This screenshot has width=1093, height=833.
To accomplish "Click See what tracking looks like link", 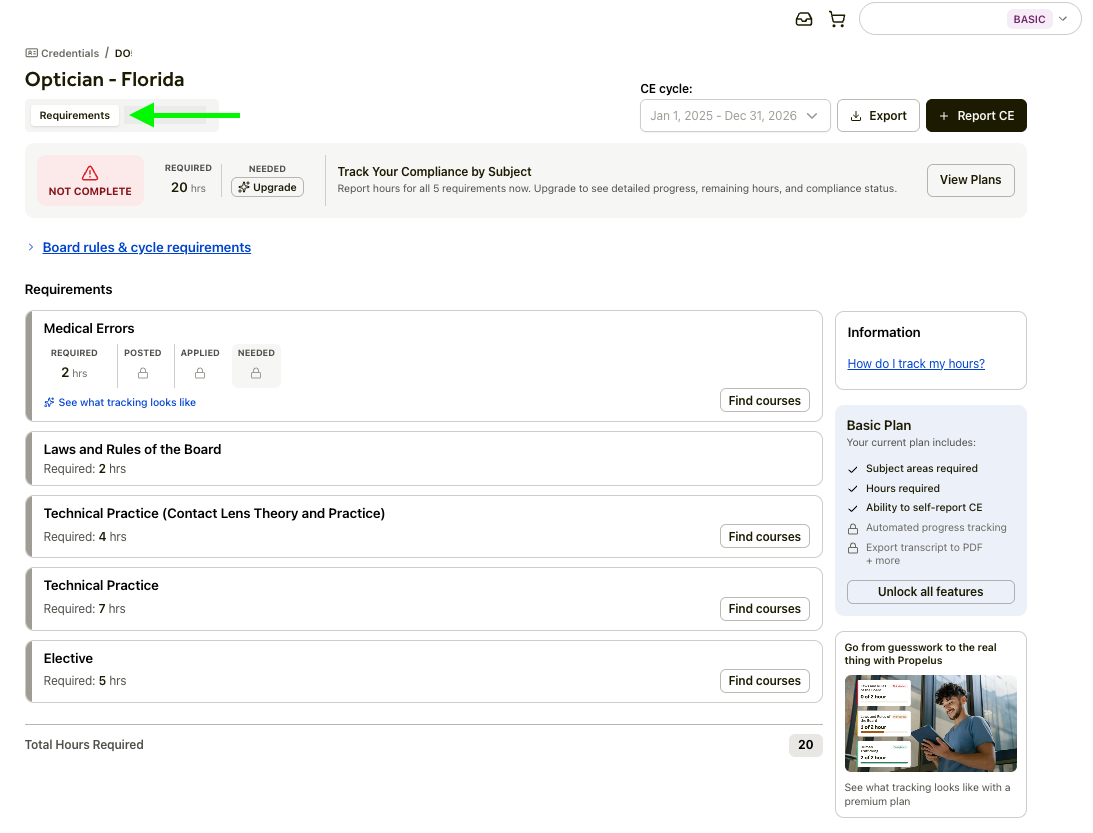I will click(126, 402).
